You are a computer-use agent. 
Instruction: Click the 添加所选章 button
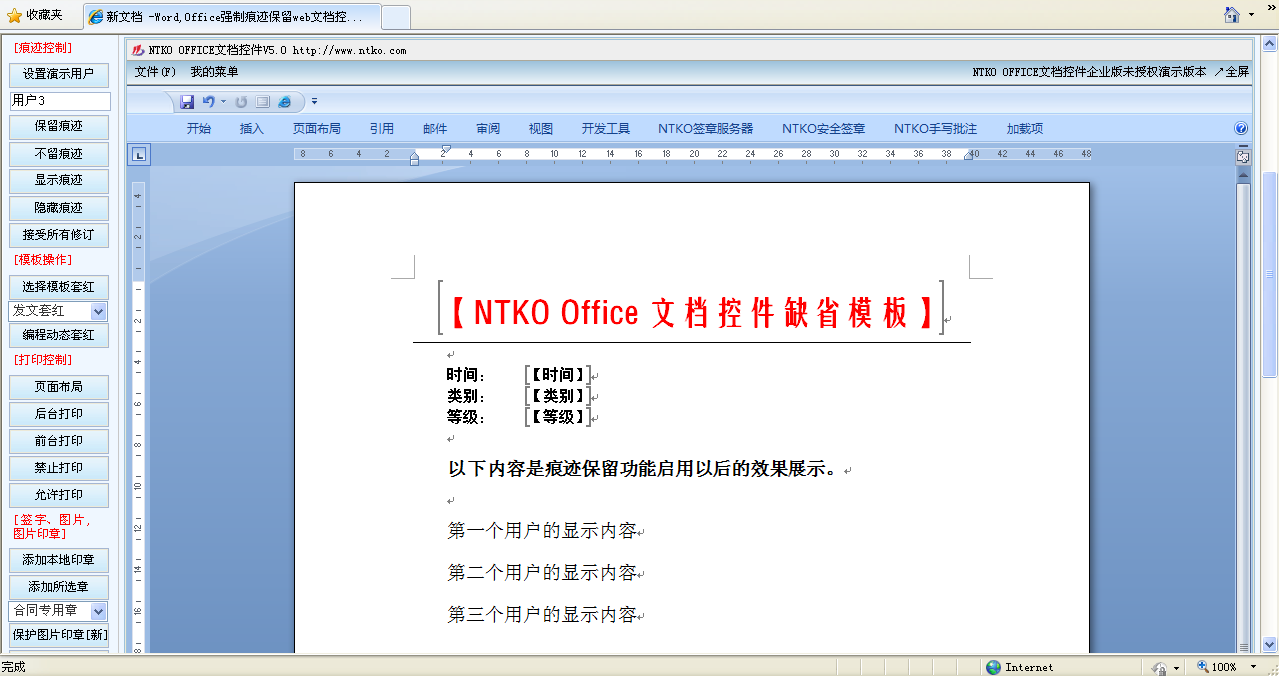click(x=59, y=587)
